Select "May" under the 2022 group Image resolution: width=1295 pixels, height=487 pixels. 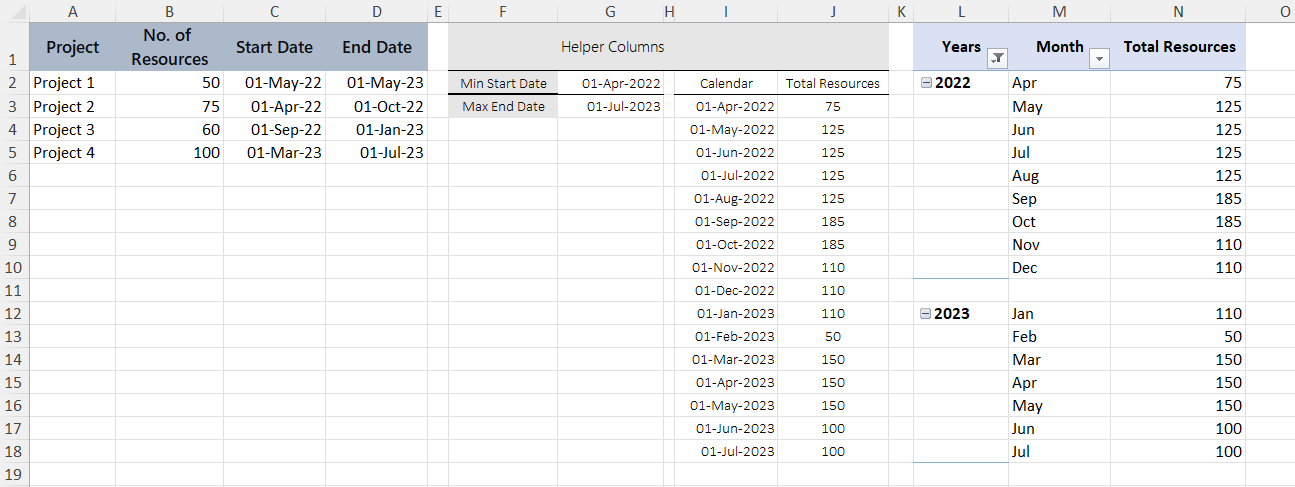click(x=1059, y=106)
